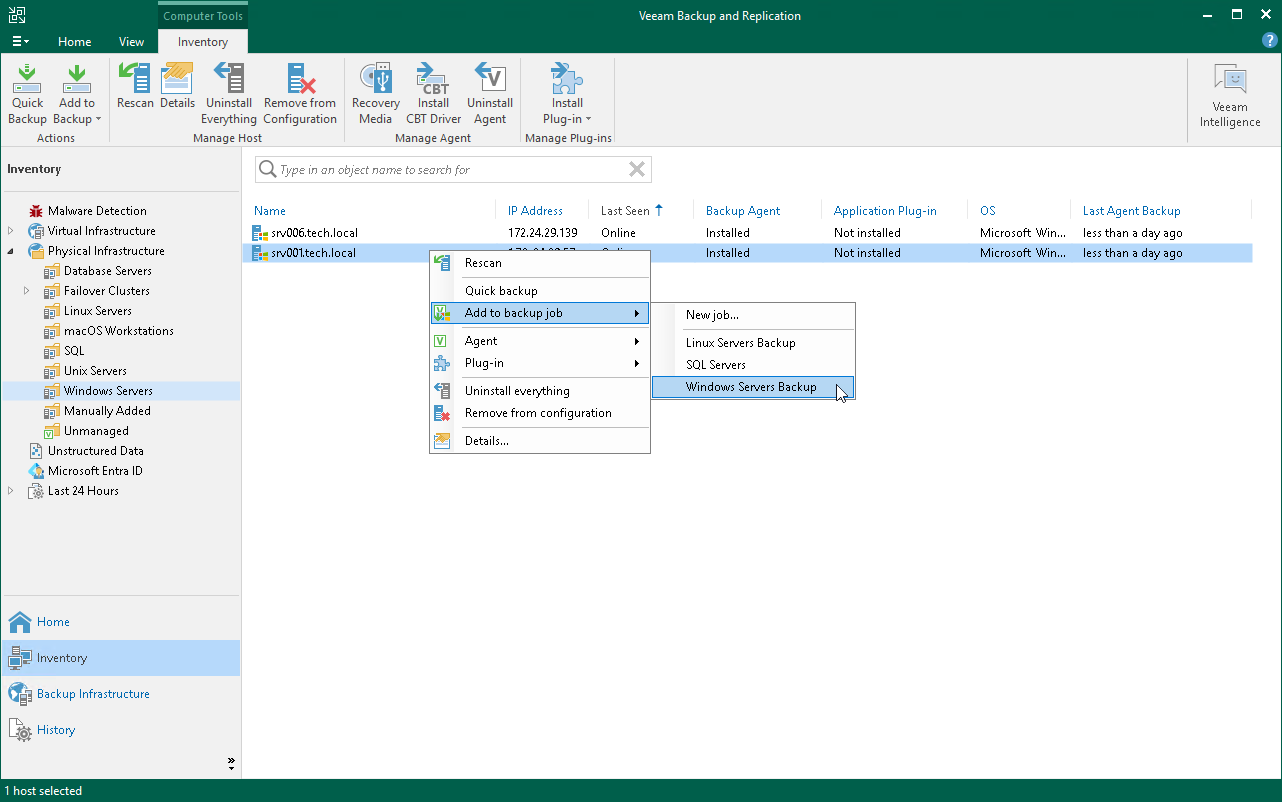The height and width of the screenshot is (802, 1282).
Task: Expand the Failover Clusters tree node
Action: click(x=27, y=291)
